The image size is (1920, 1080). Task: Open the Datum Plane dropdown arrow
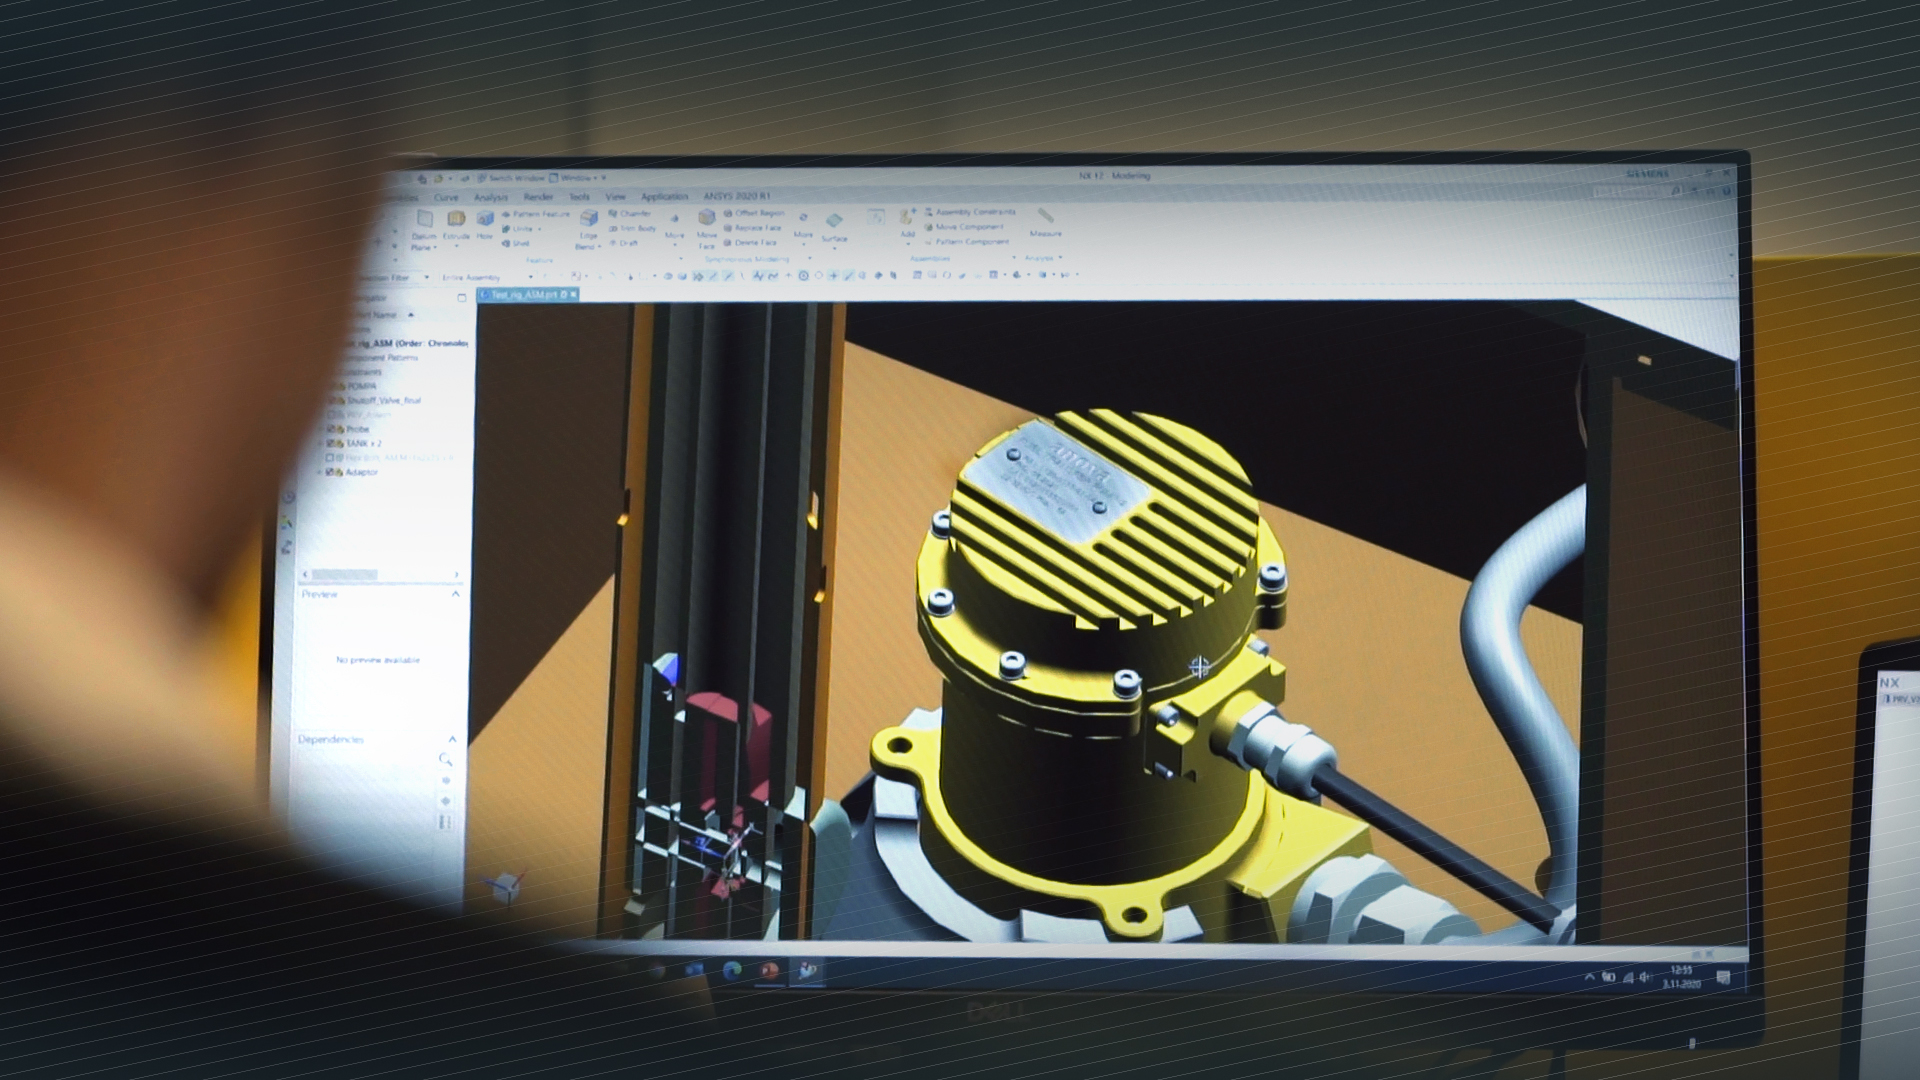tap(436, 247)
